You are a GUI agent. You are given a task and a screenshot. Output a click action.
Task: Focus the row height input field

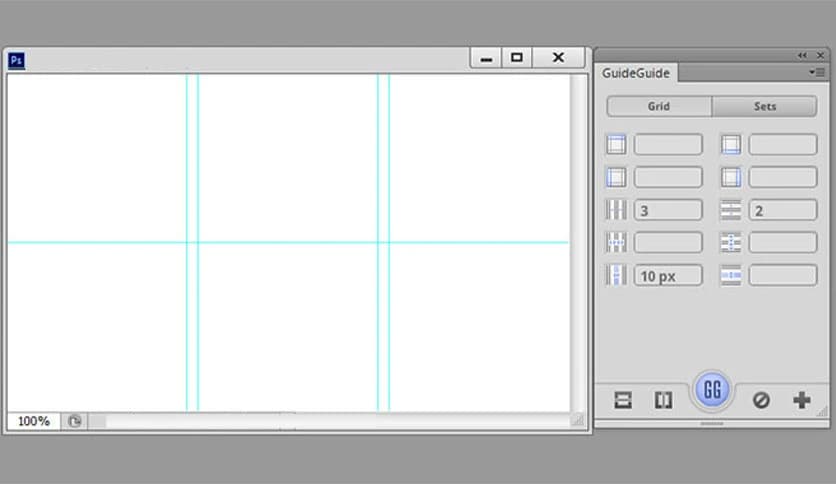coord(783,243)
